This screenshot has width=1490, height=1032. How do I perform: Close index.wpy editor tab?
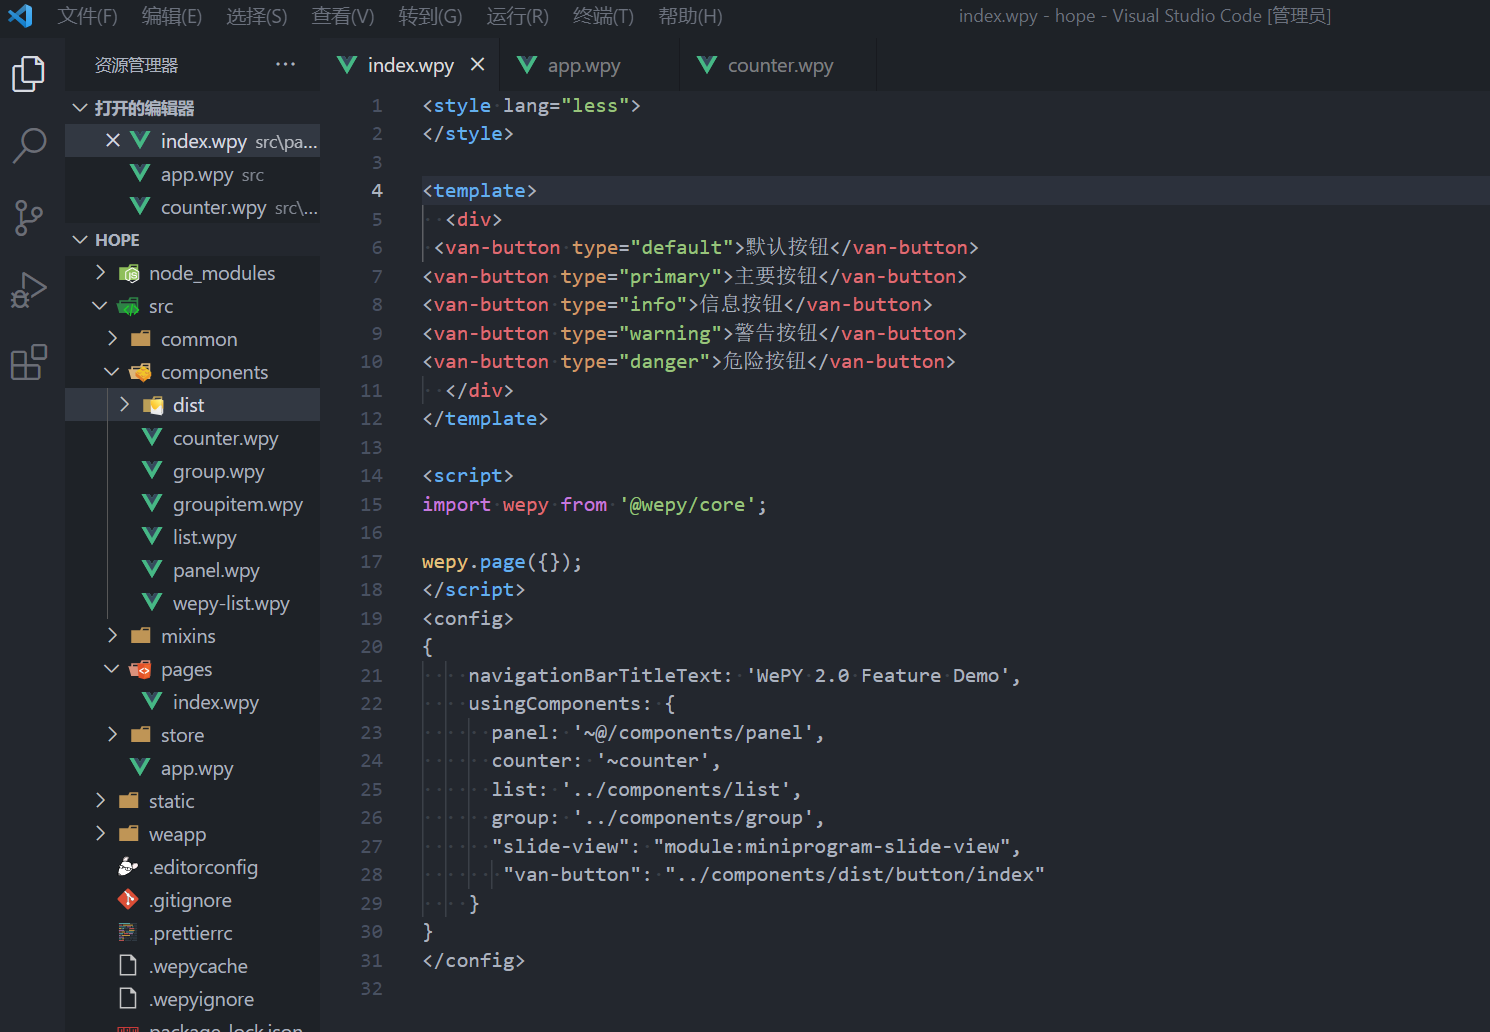coord(478,65)
